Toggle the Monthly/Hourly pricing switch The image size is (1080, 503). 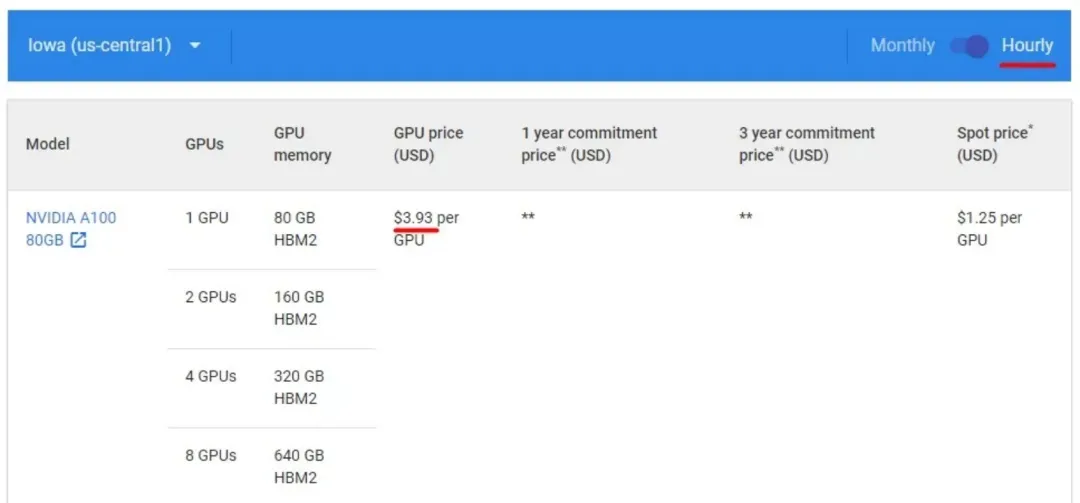969,46
